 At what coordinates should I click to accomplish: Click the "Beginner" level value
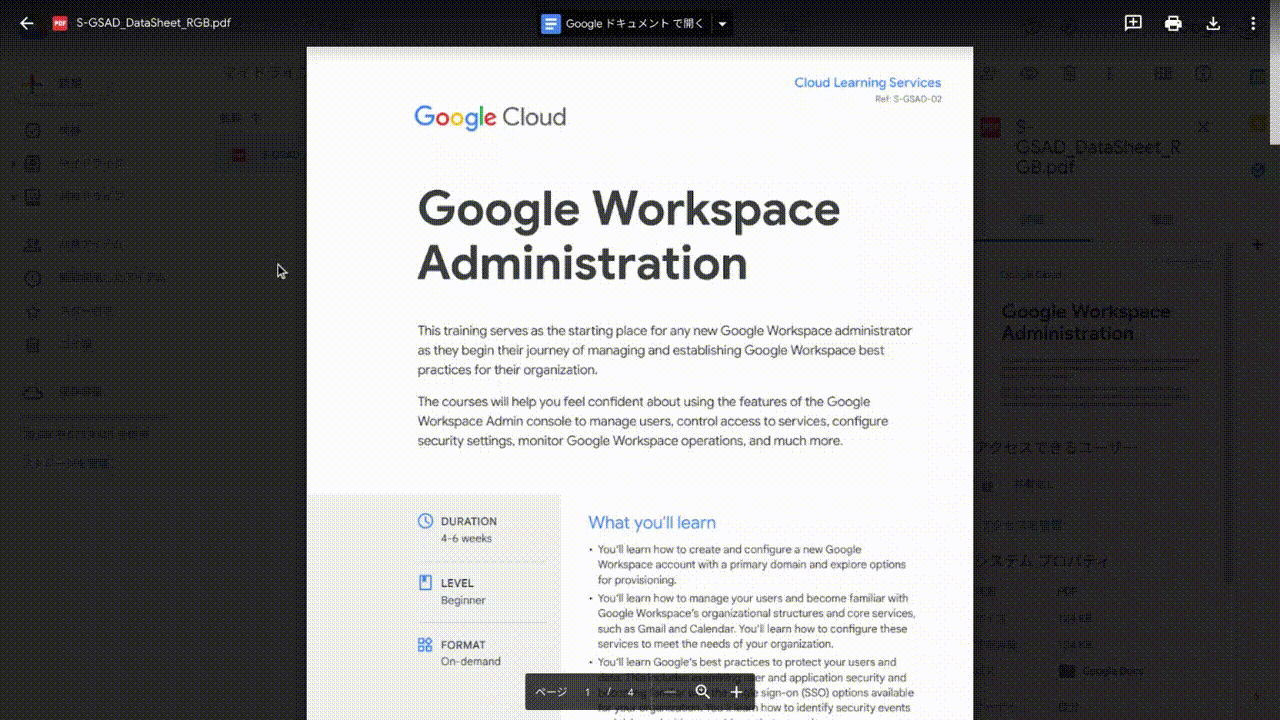[x=463, y=600]
